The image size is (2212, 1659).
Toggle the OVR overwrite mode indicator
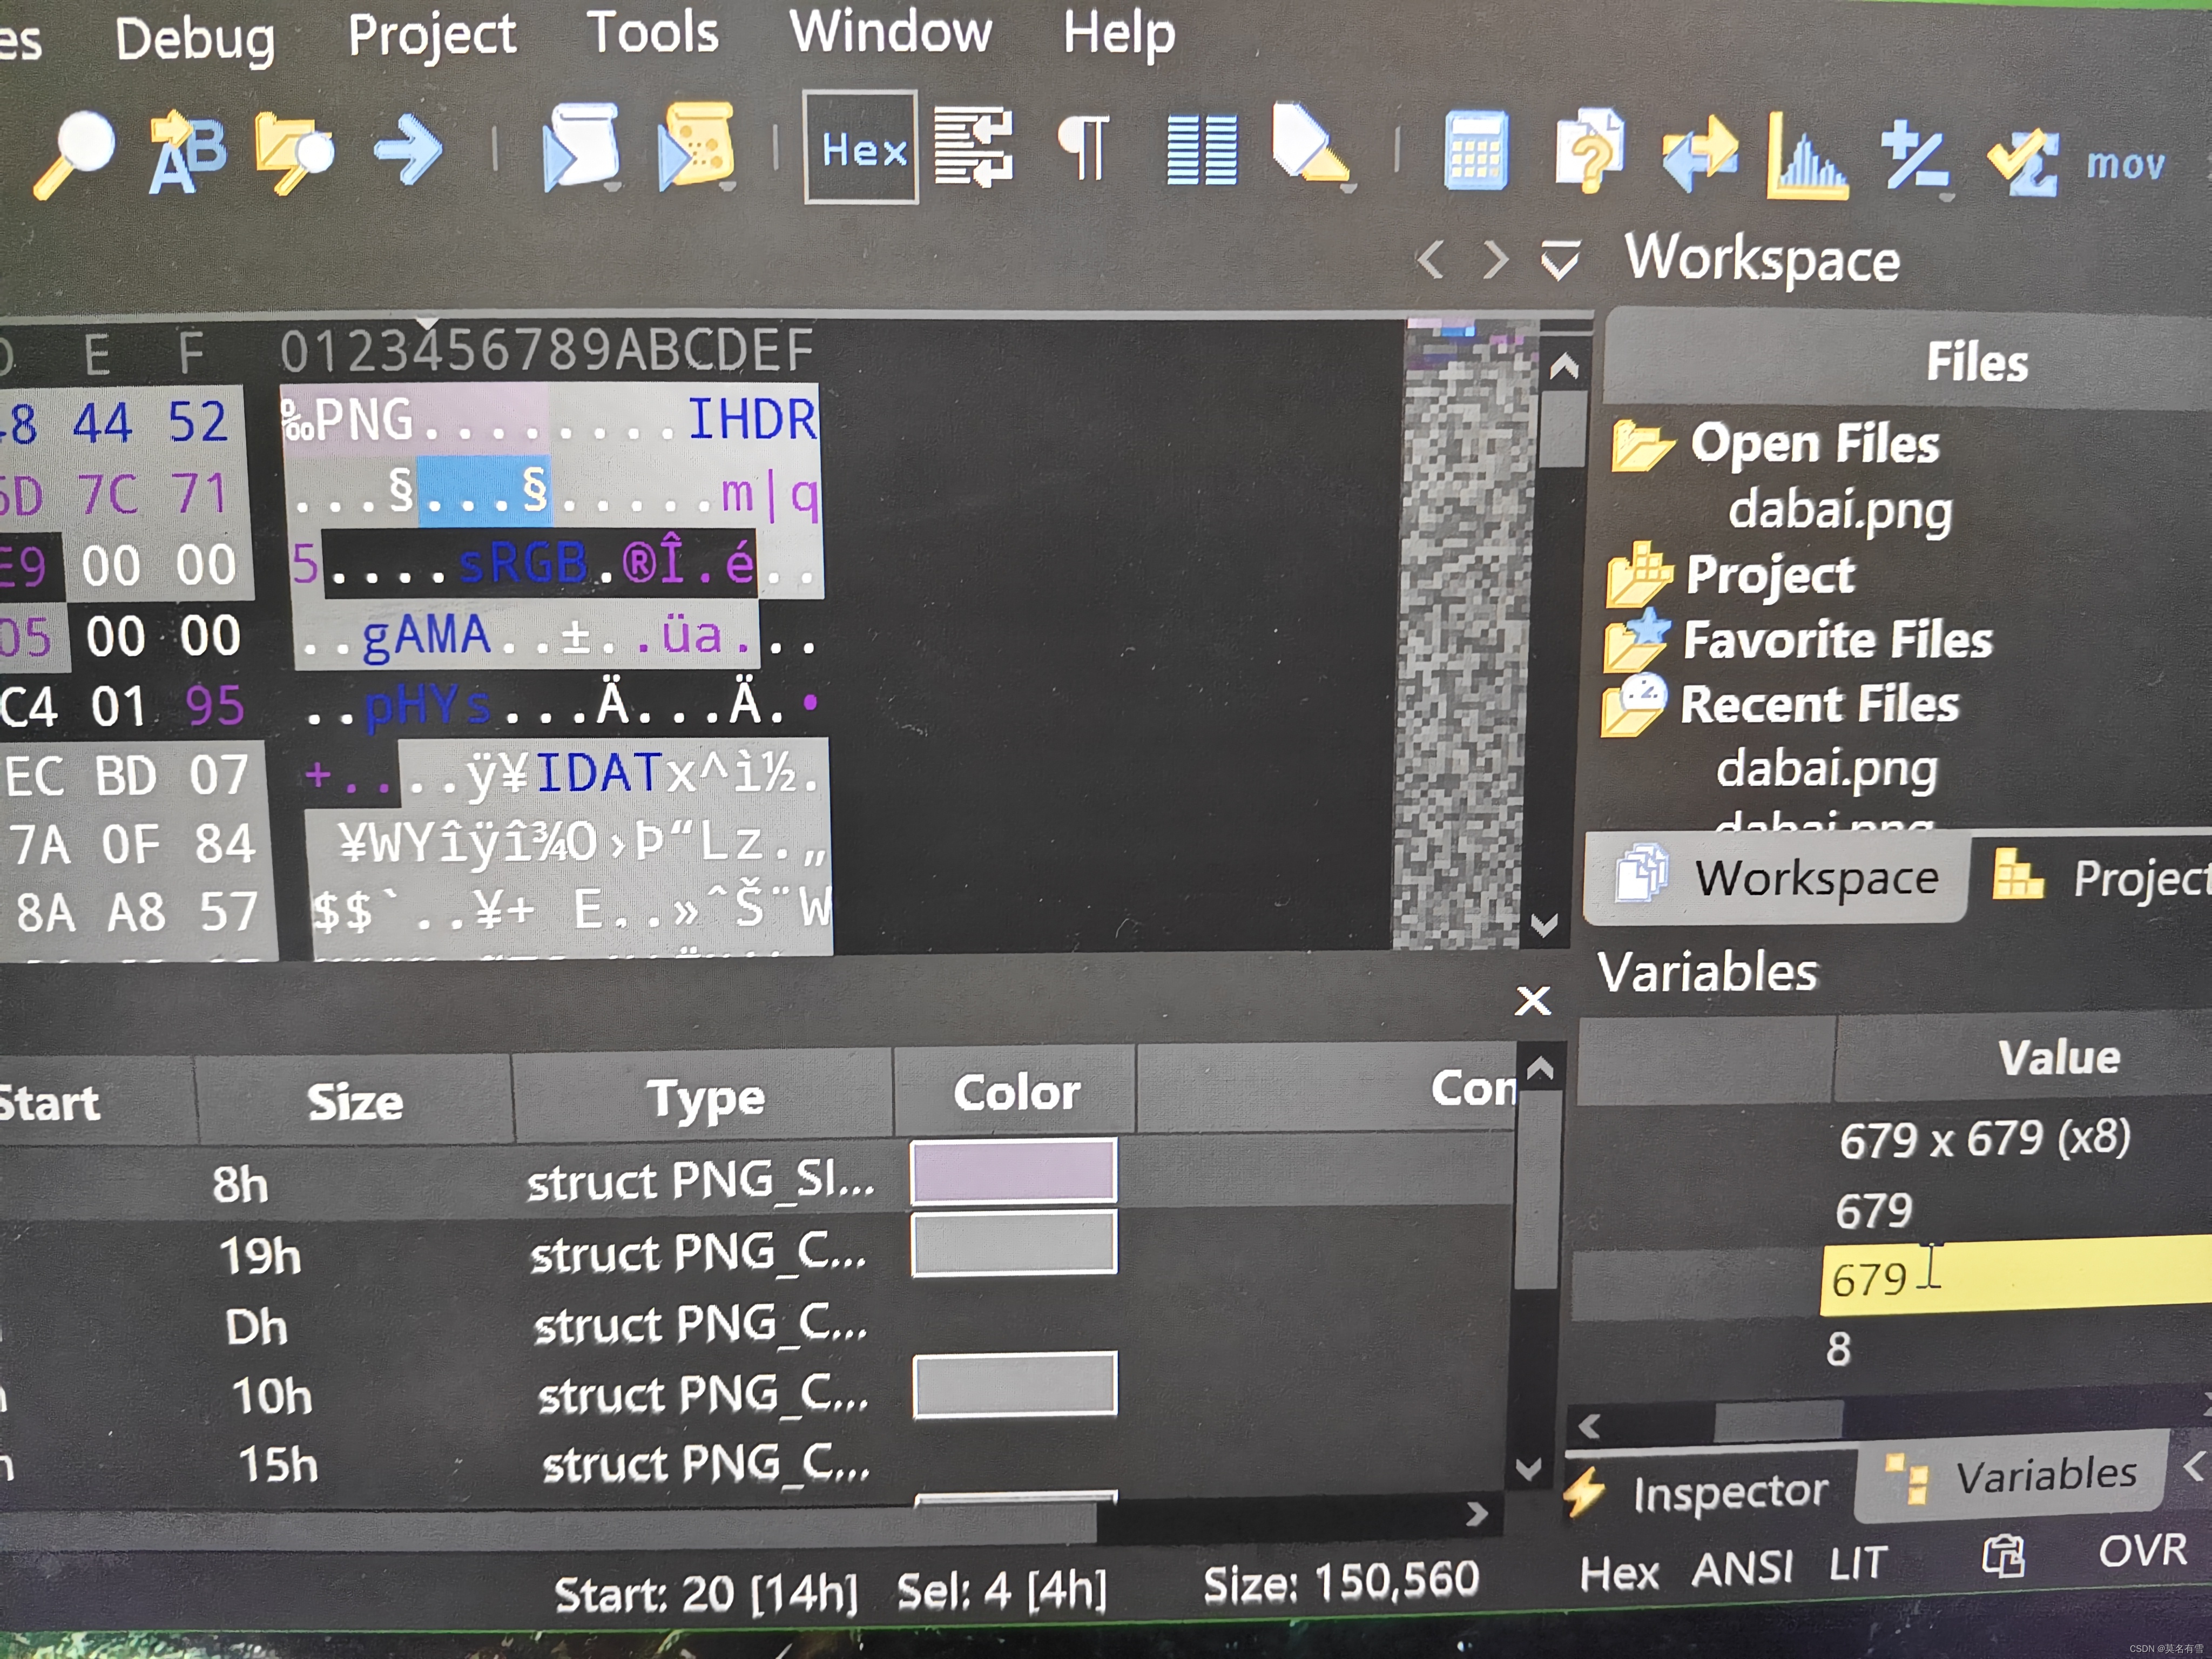[2142, 1551]
